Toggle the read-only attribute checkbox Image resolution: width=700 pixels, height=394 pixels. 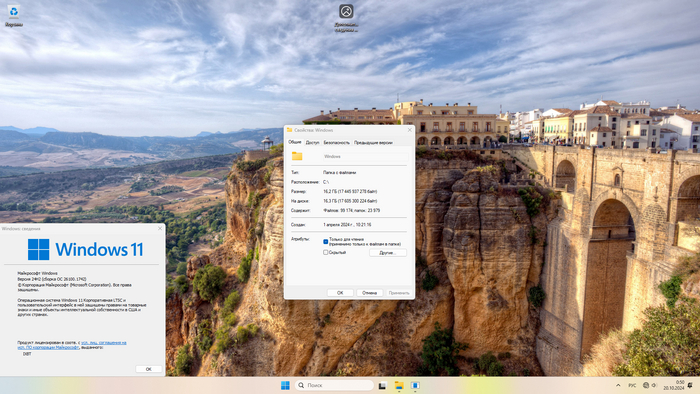pos(325,241)
